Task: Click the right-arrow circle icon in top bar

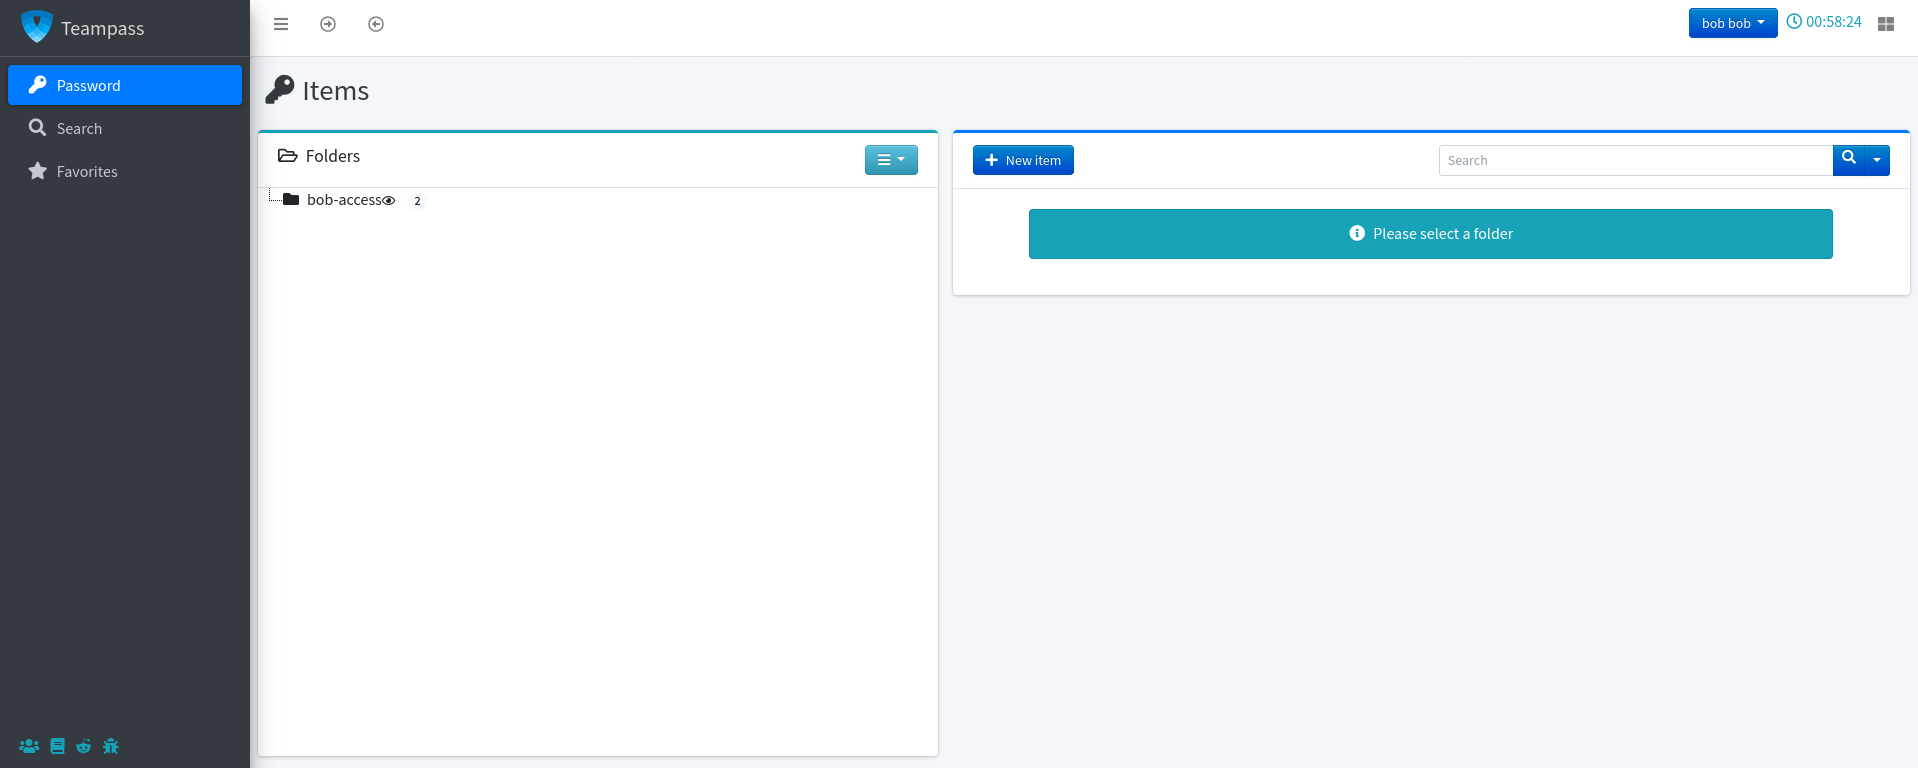Action: pyautogui.click(x=328, y=24)
